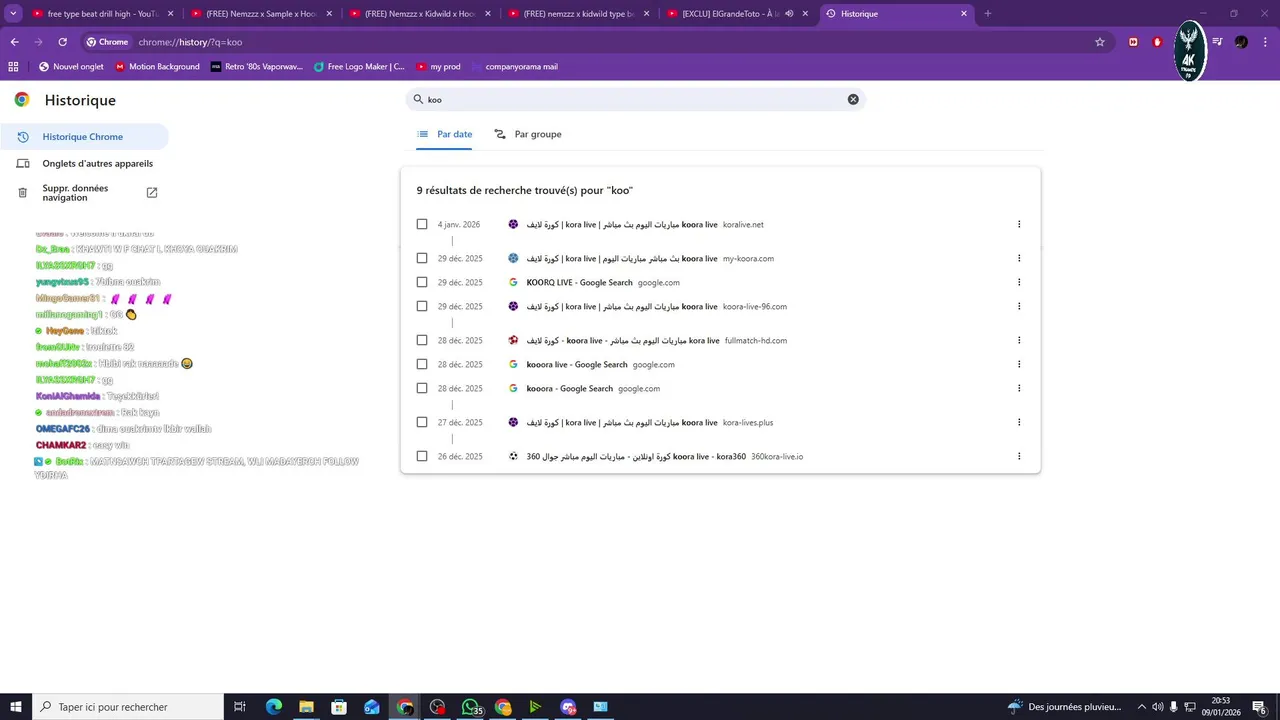1280x720 pixels.
Task: Switch to the Par groupe tab
Action: [x=528, y=134]
